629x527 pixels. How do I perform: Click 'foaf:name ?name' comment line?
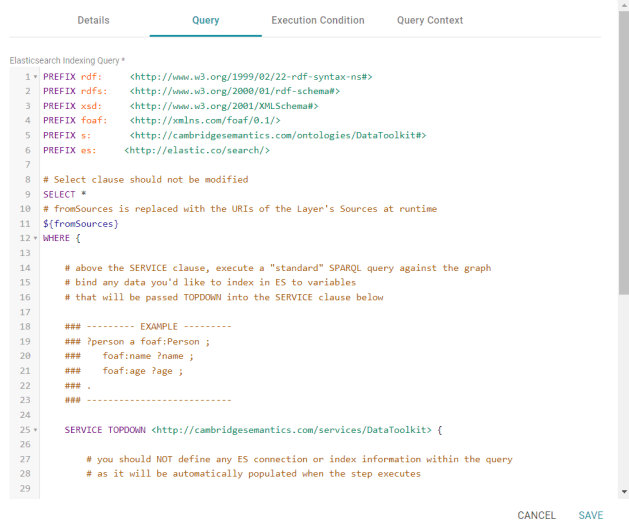[x=129, y=356]
